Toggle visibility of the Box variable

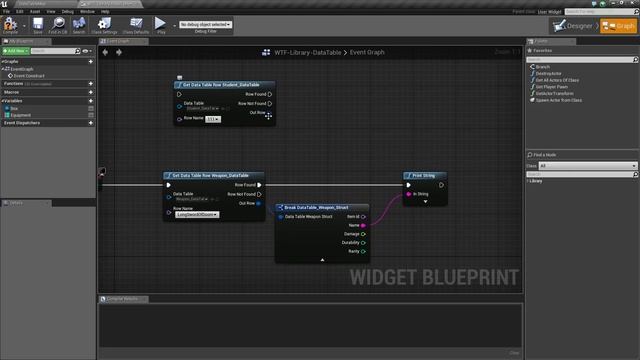[x=91, y=109]
